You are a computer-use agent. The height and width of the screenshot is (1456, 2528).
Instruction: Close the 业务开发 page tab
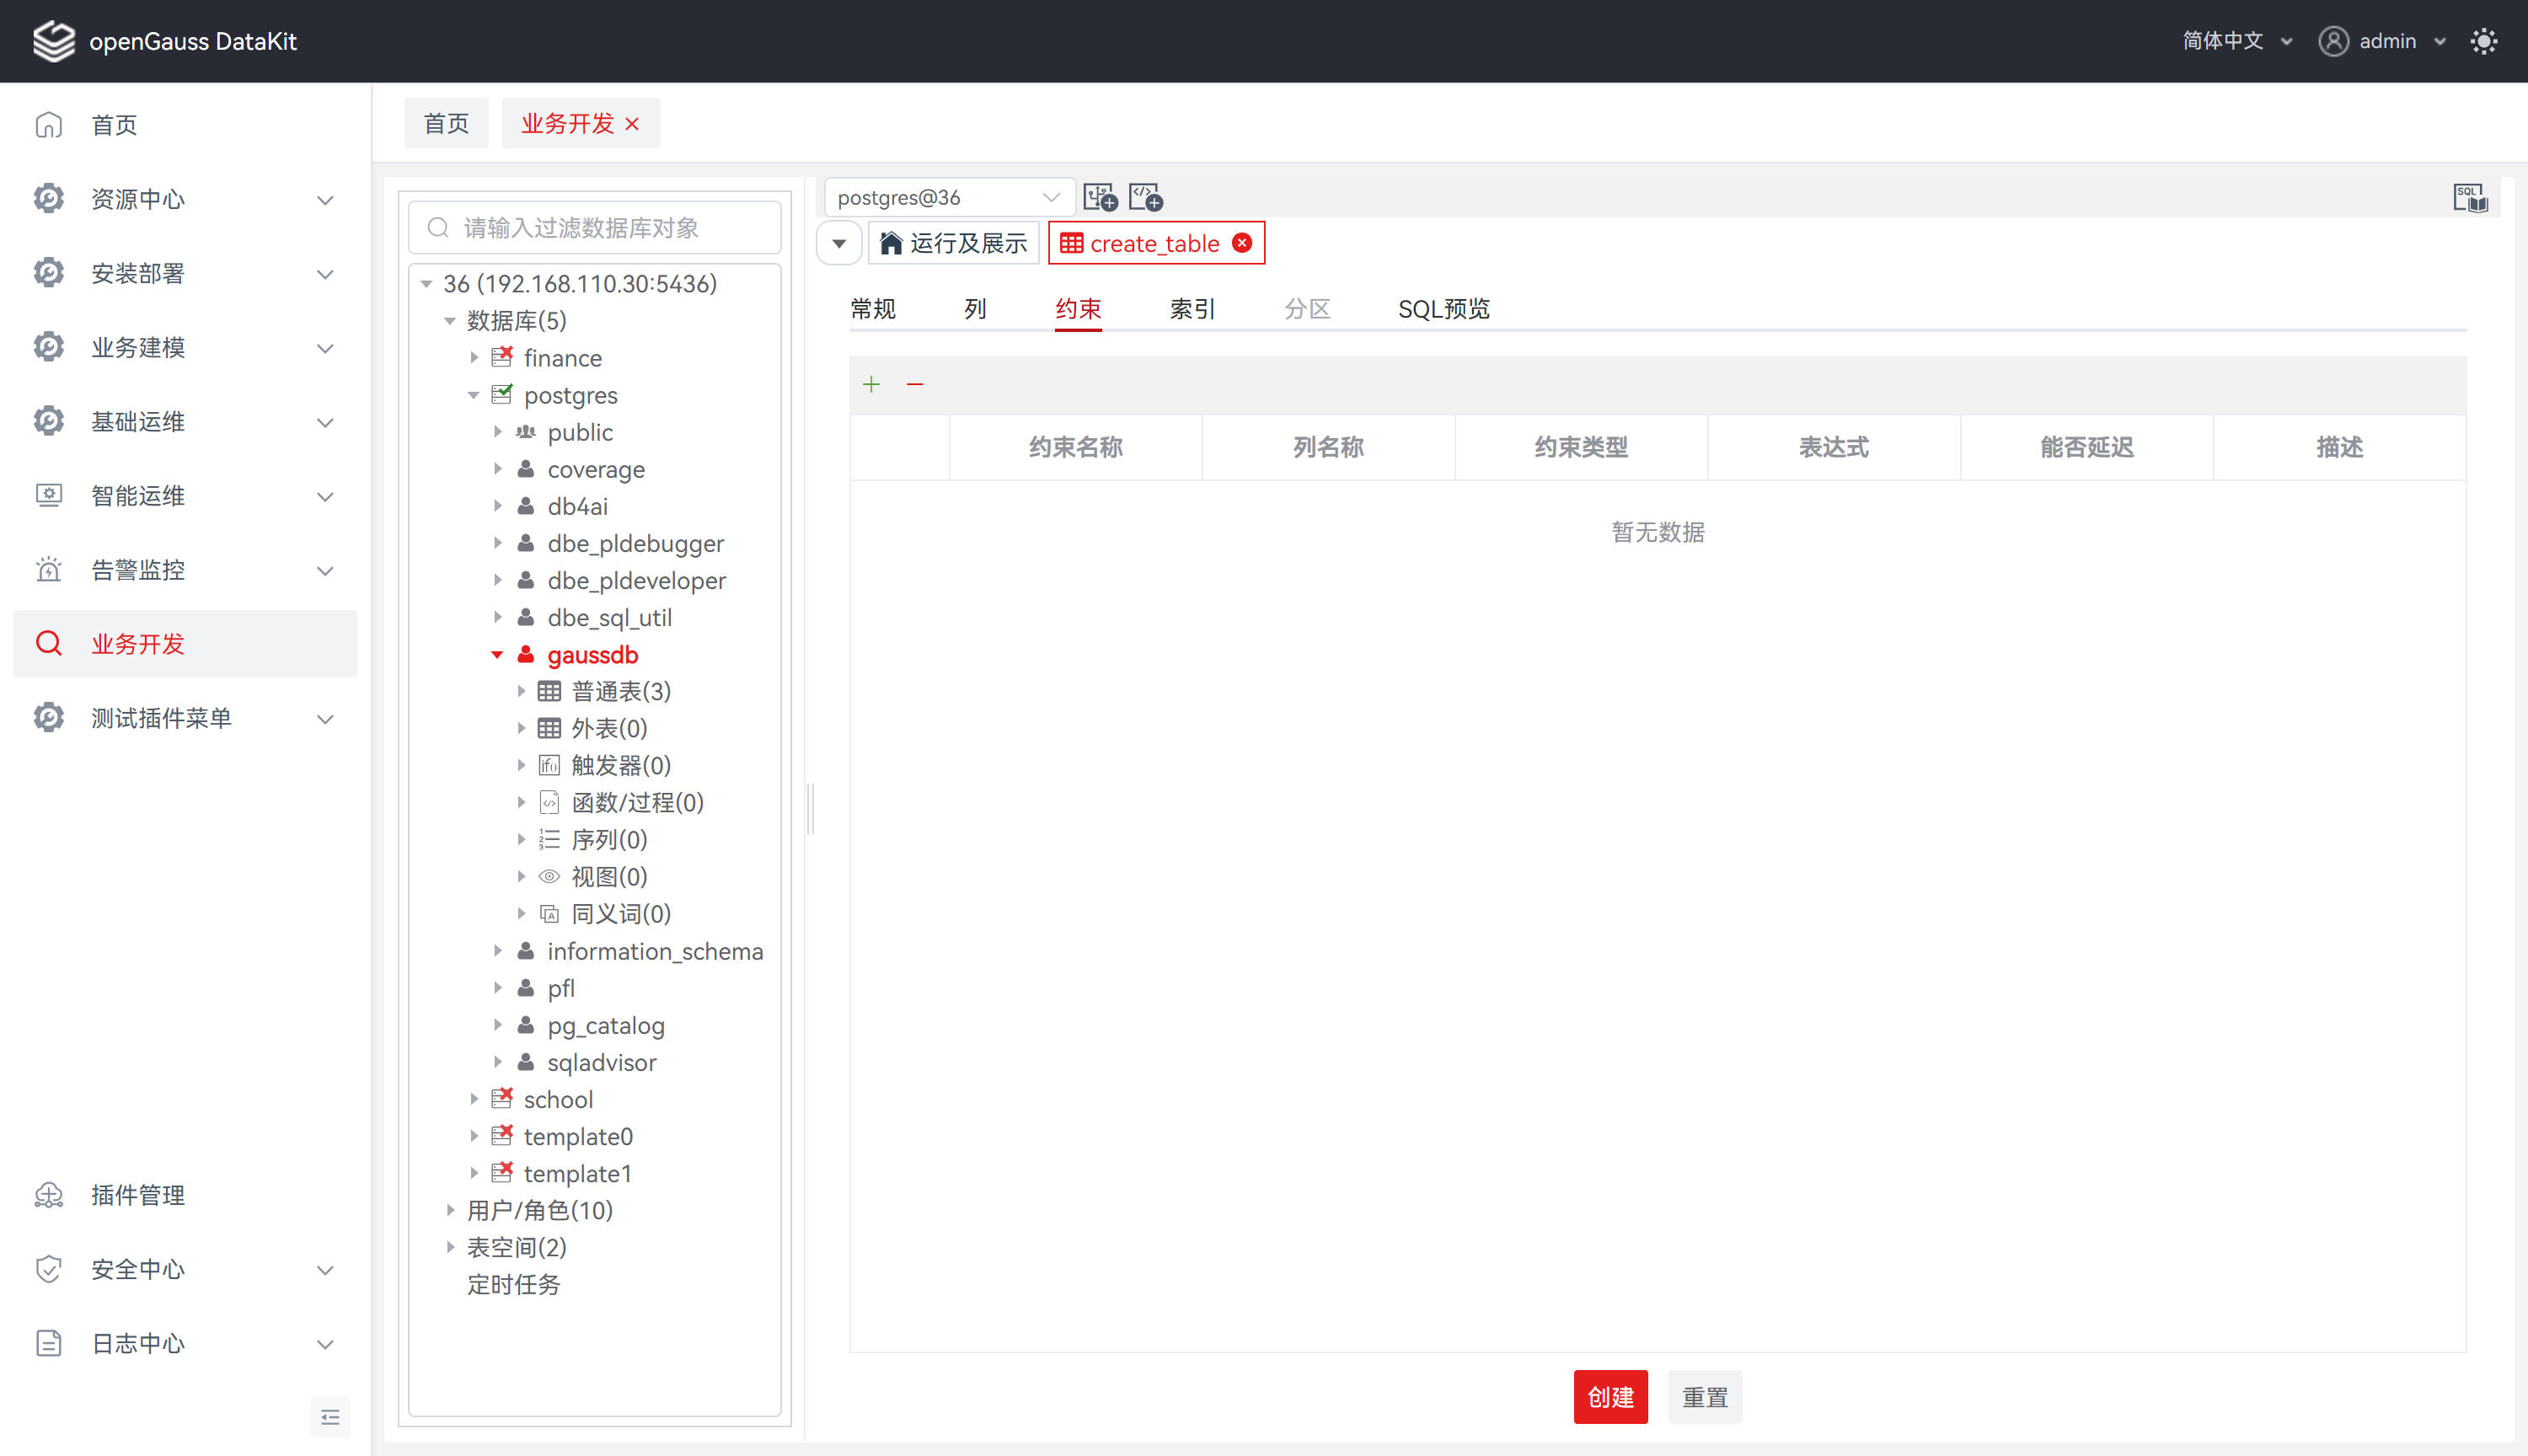[633, 124]
